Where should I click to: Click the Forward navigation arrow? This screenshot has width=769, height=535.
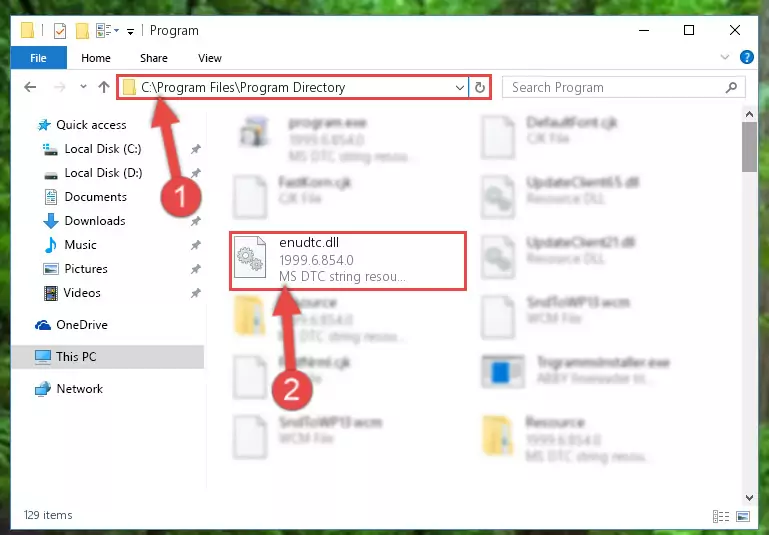coord(59,87)
